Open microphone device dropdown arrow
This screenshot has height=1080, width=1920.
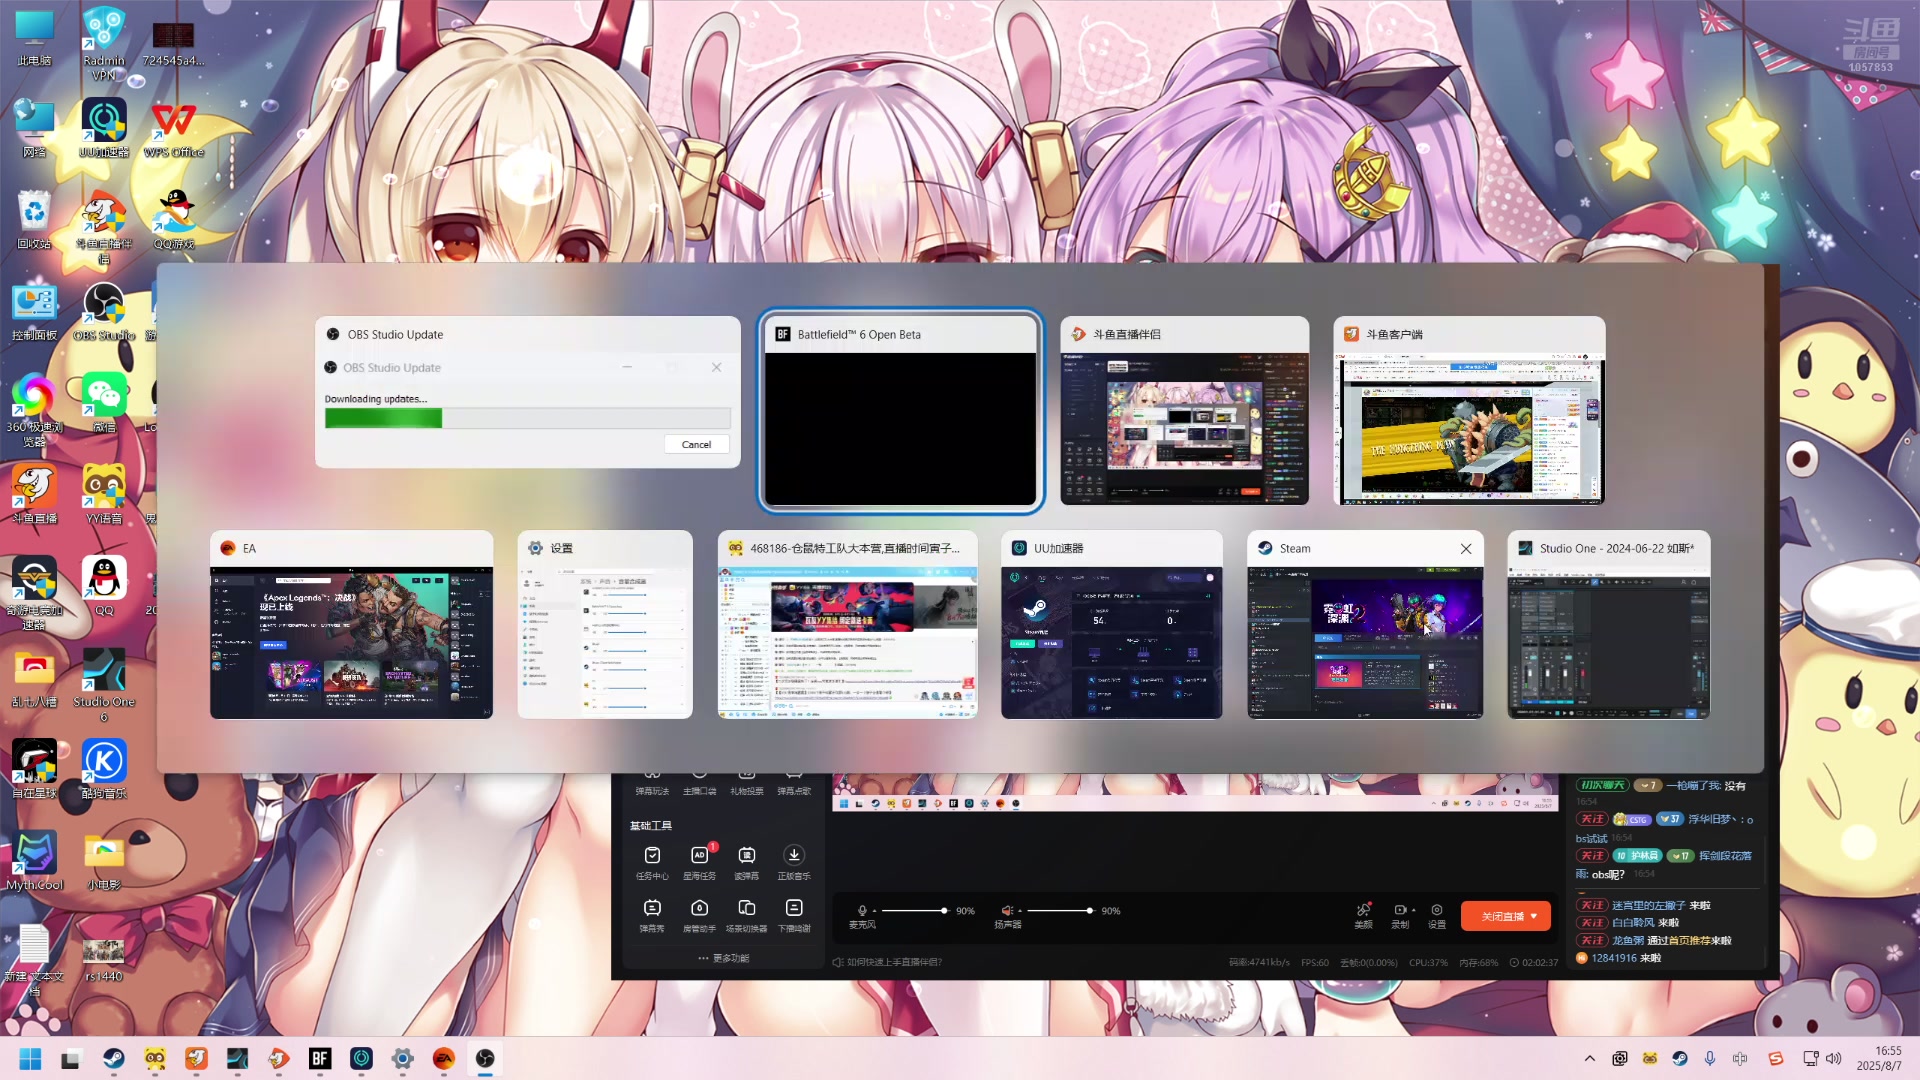pyautogui.click(x=874, y=912)
